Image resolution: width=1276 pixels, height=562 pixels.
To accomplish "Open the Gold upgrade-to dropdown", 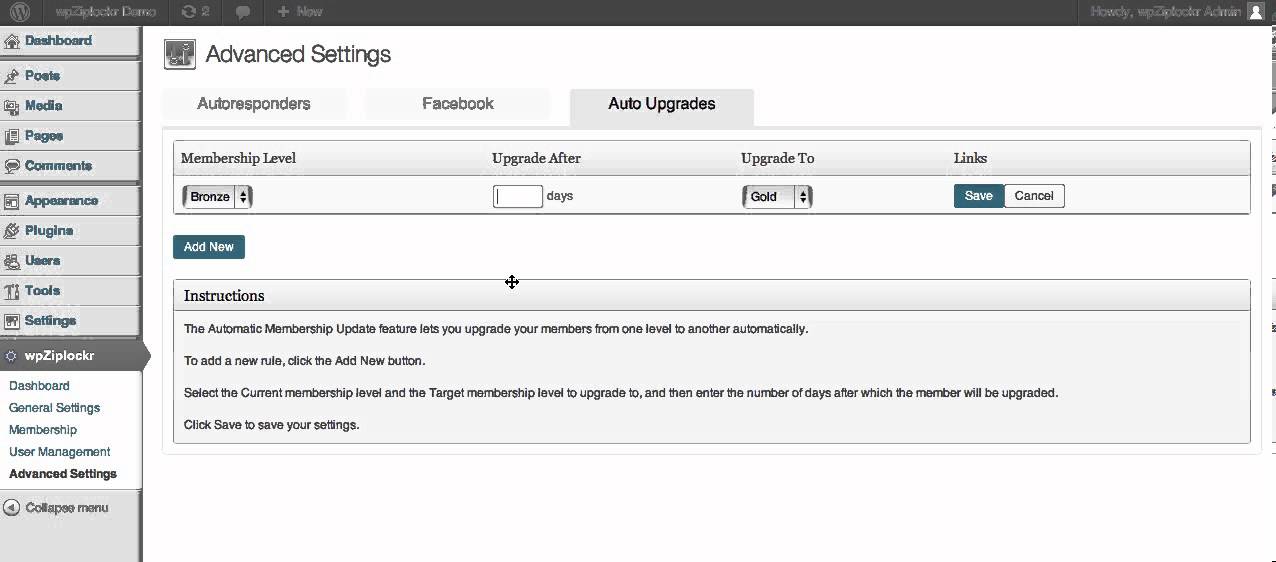I will click(x=777, y=197).
